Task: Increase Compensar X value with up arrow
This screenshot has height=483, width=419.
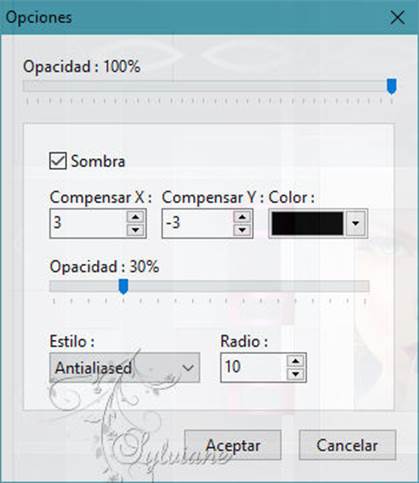Action: click(135, 217)
